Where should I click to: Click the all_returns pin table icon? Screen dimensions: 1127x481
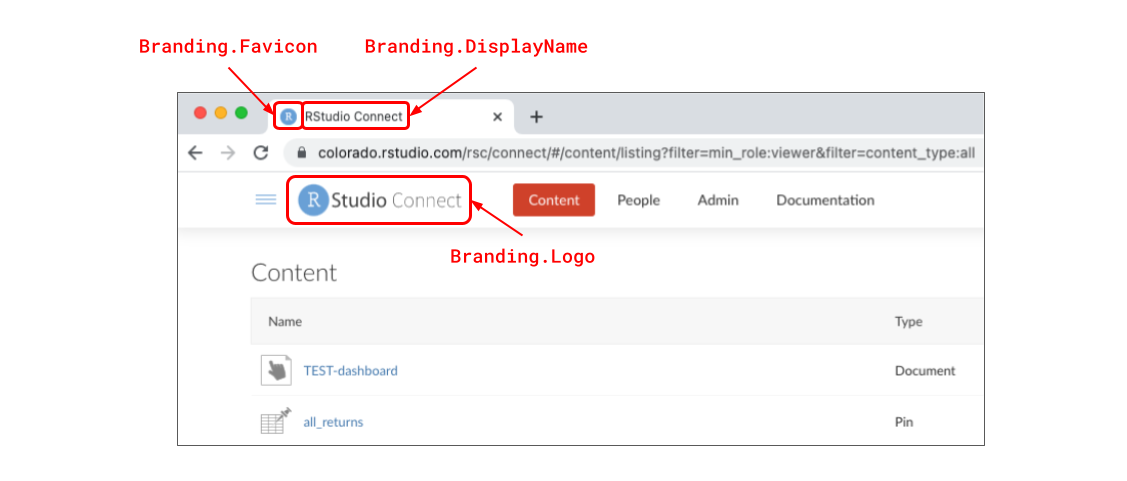click(275, 421)
